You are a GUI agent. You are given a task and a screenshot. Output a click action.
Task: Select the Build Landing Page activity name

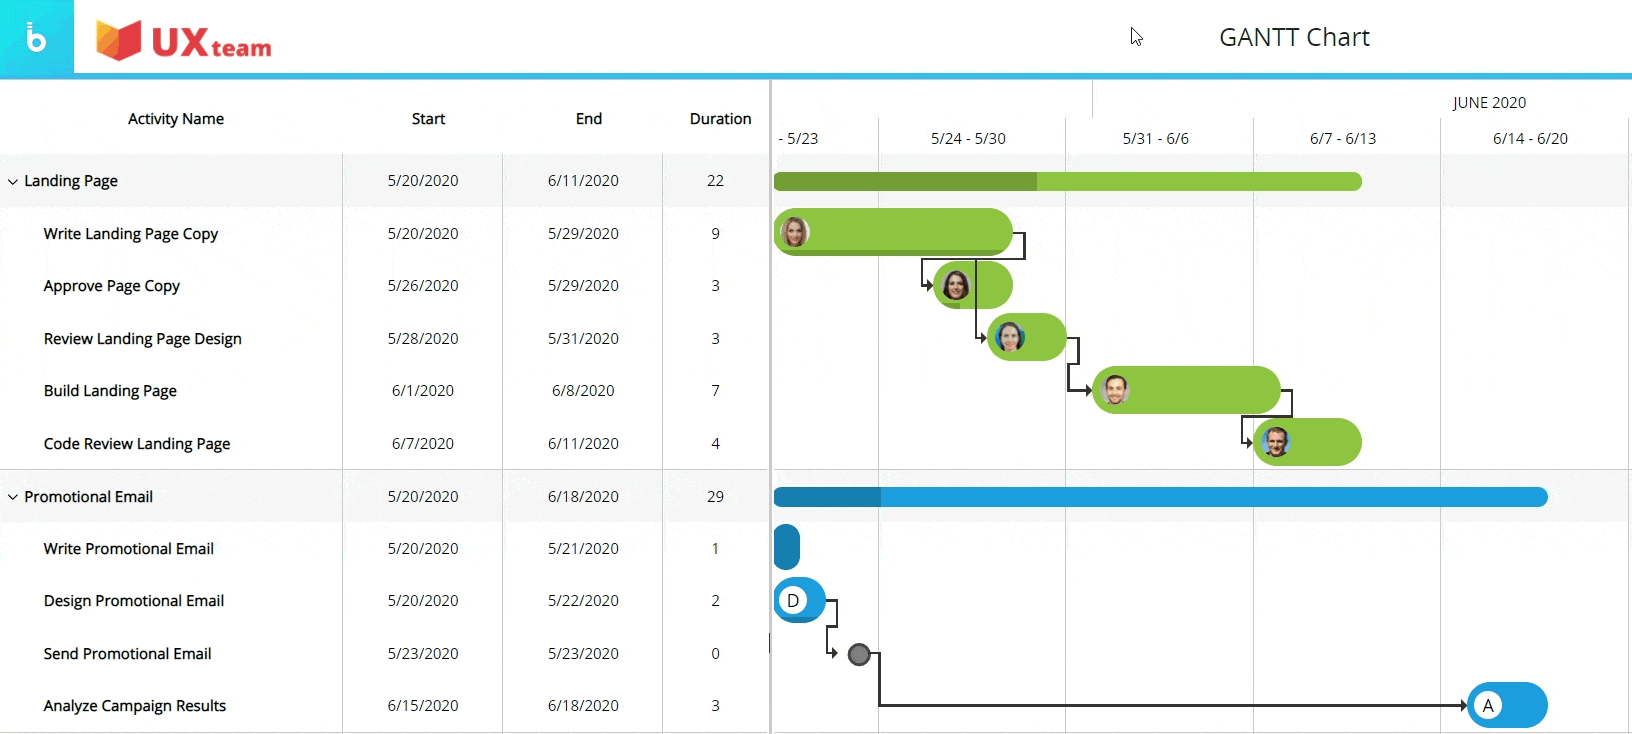110,391
